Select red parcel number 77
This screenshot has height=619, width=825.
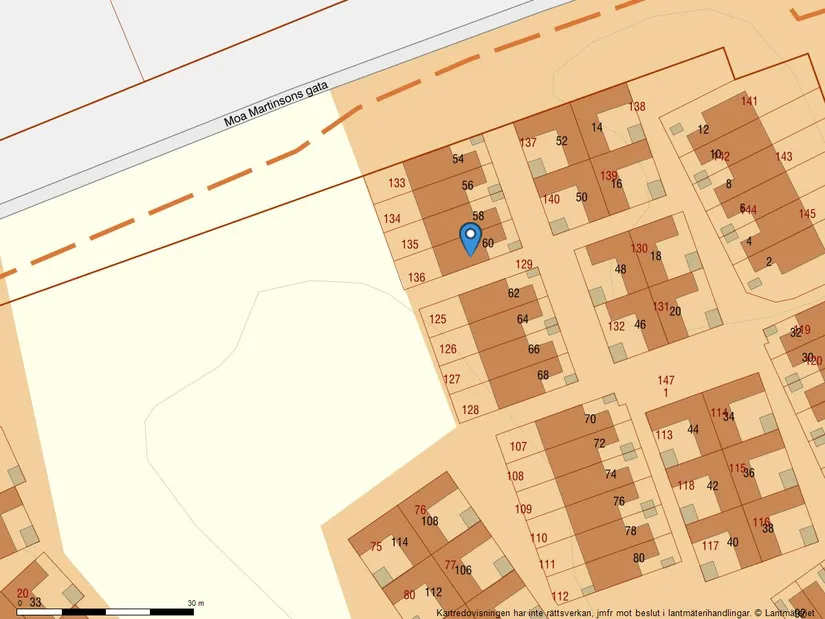click(x=450, y=565)
